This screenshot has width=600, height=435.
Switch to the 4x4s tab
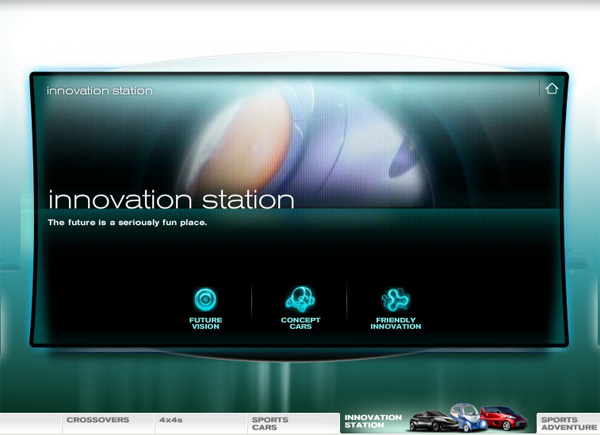201,423
